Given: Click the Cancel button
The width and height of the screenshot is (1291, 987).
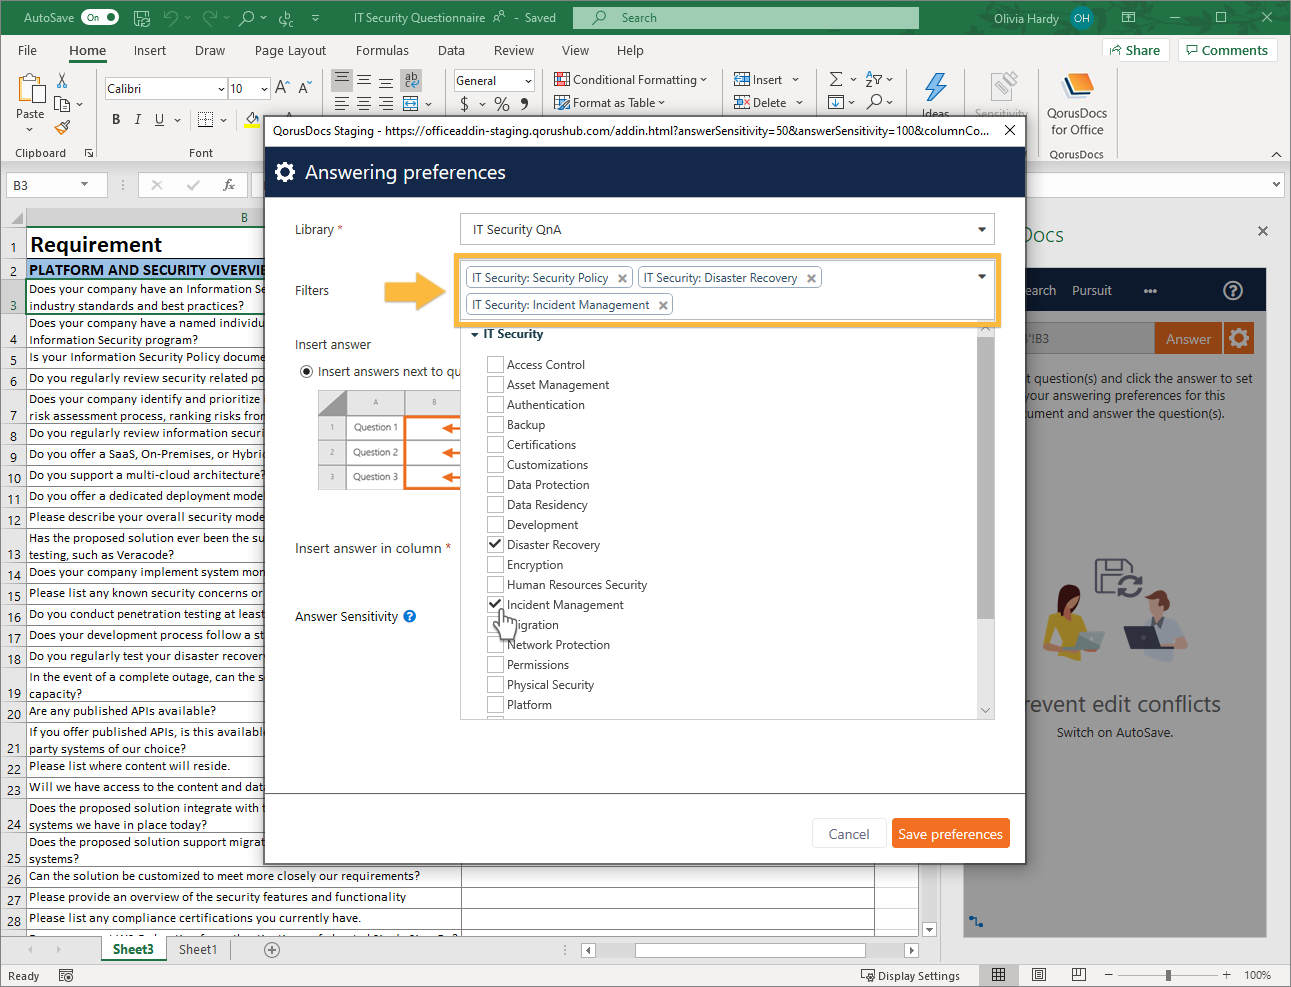Looking at the screenshot, I should pyautogui.click(x=849, y=834).
